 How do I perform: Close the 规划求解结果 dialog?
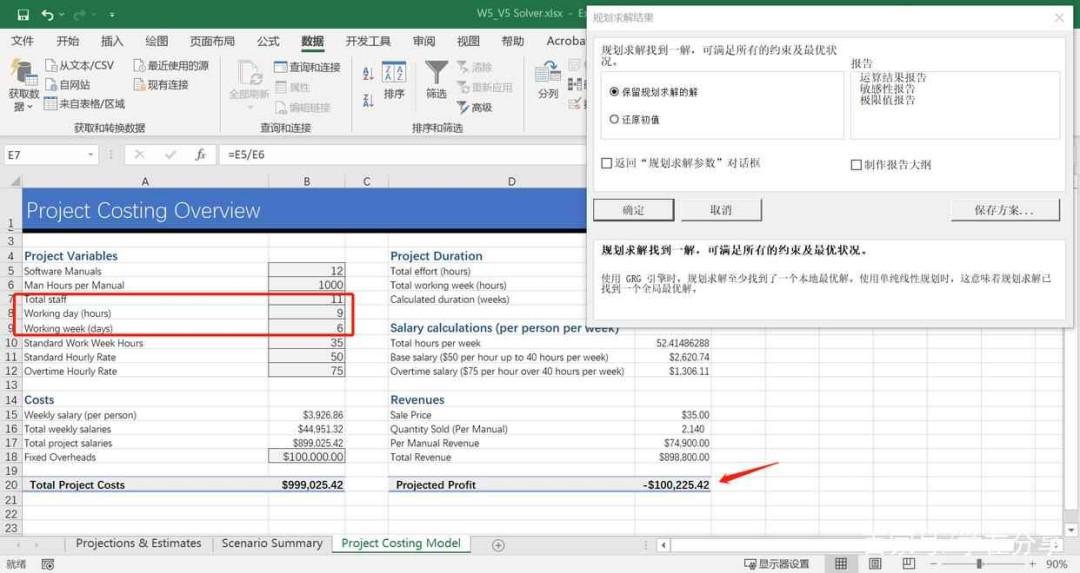coord(1059,18)
